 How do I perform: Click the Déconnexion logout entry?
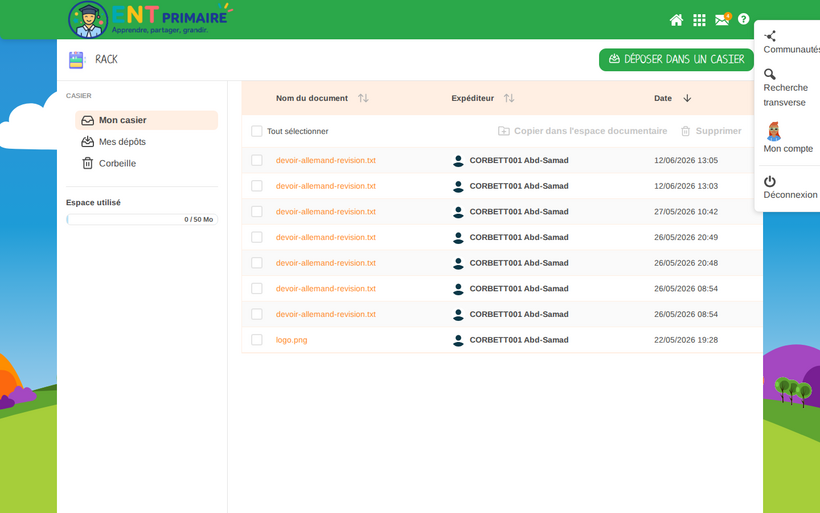(790, 195)
